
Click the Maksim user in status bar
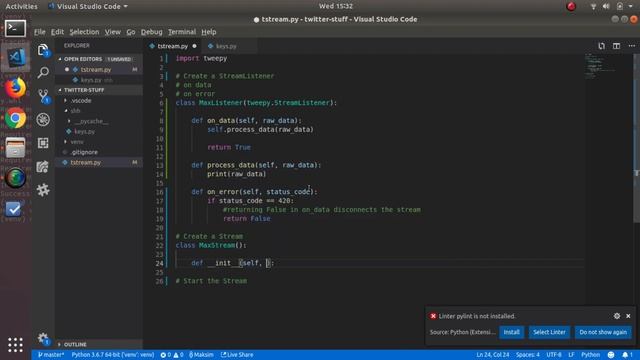[201, 355]
